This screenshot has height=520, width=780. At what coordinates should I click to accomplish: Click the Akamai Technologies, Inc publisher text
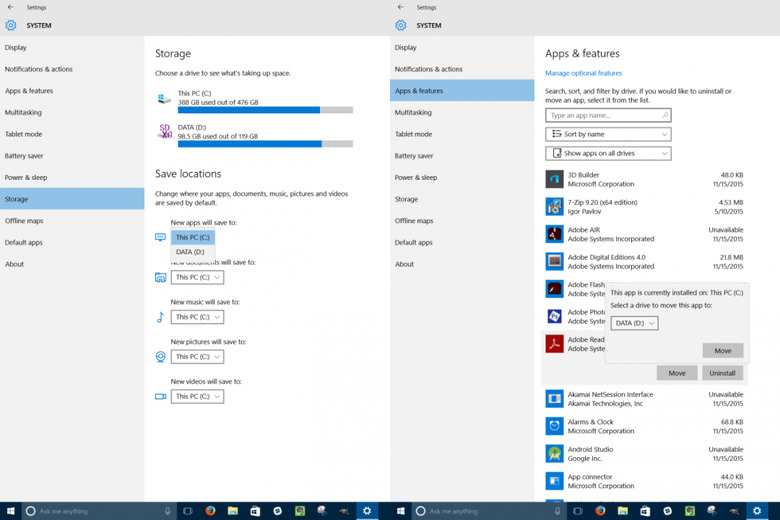click(605, 404)
